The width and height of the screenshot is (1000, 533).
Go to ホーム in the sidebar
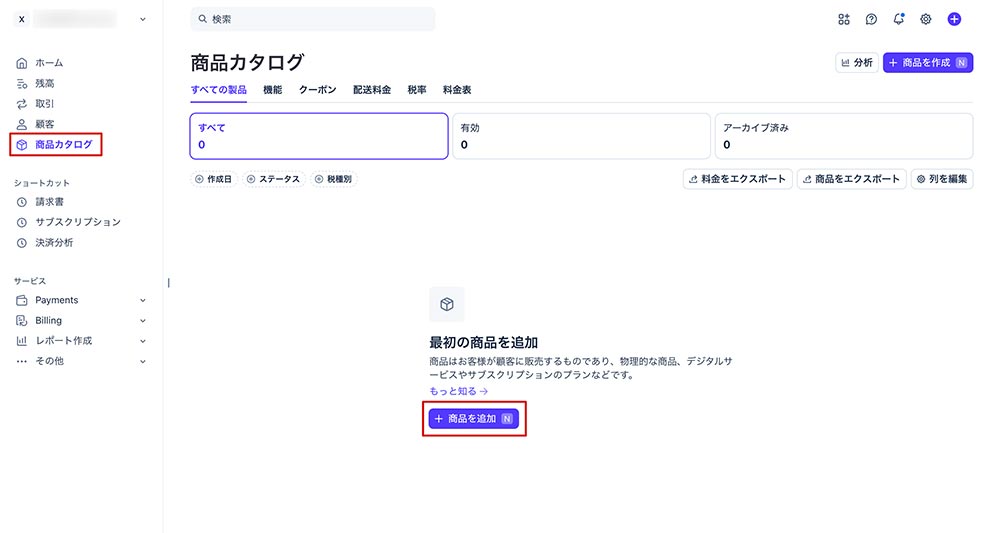click(x=48, y=63)
